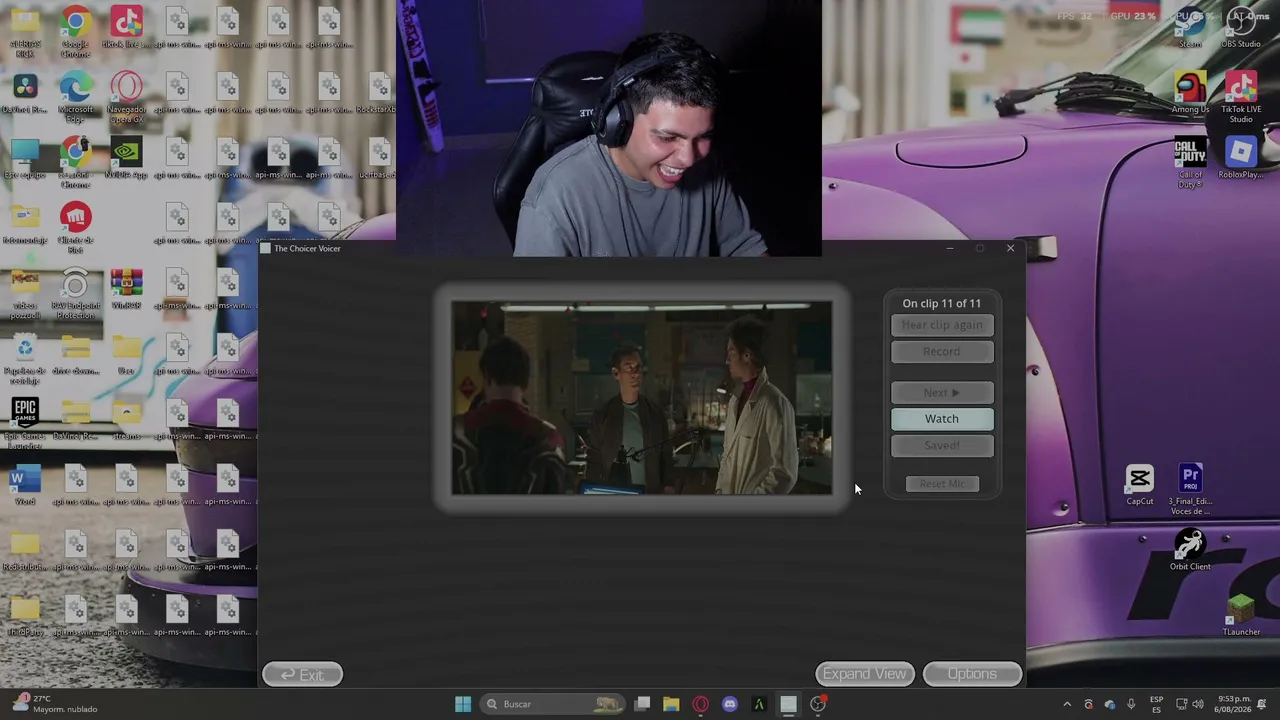Select the RAV Endpoint Protection desktop icon
Image resolution: width=1280 pixels, height=720 pixels.
point(75,294)
